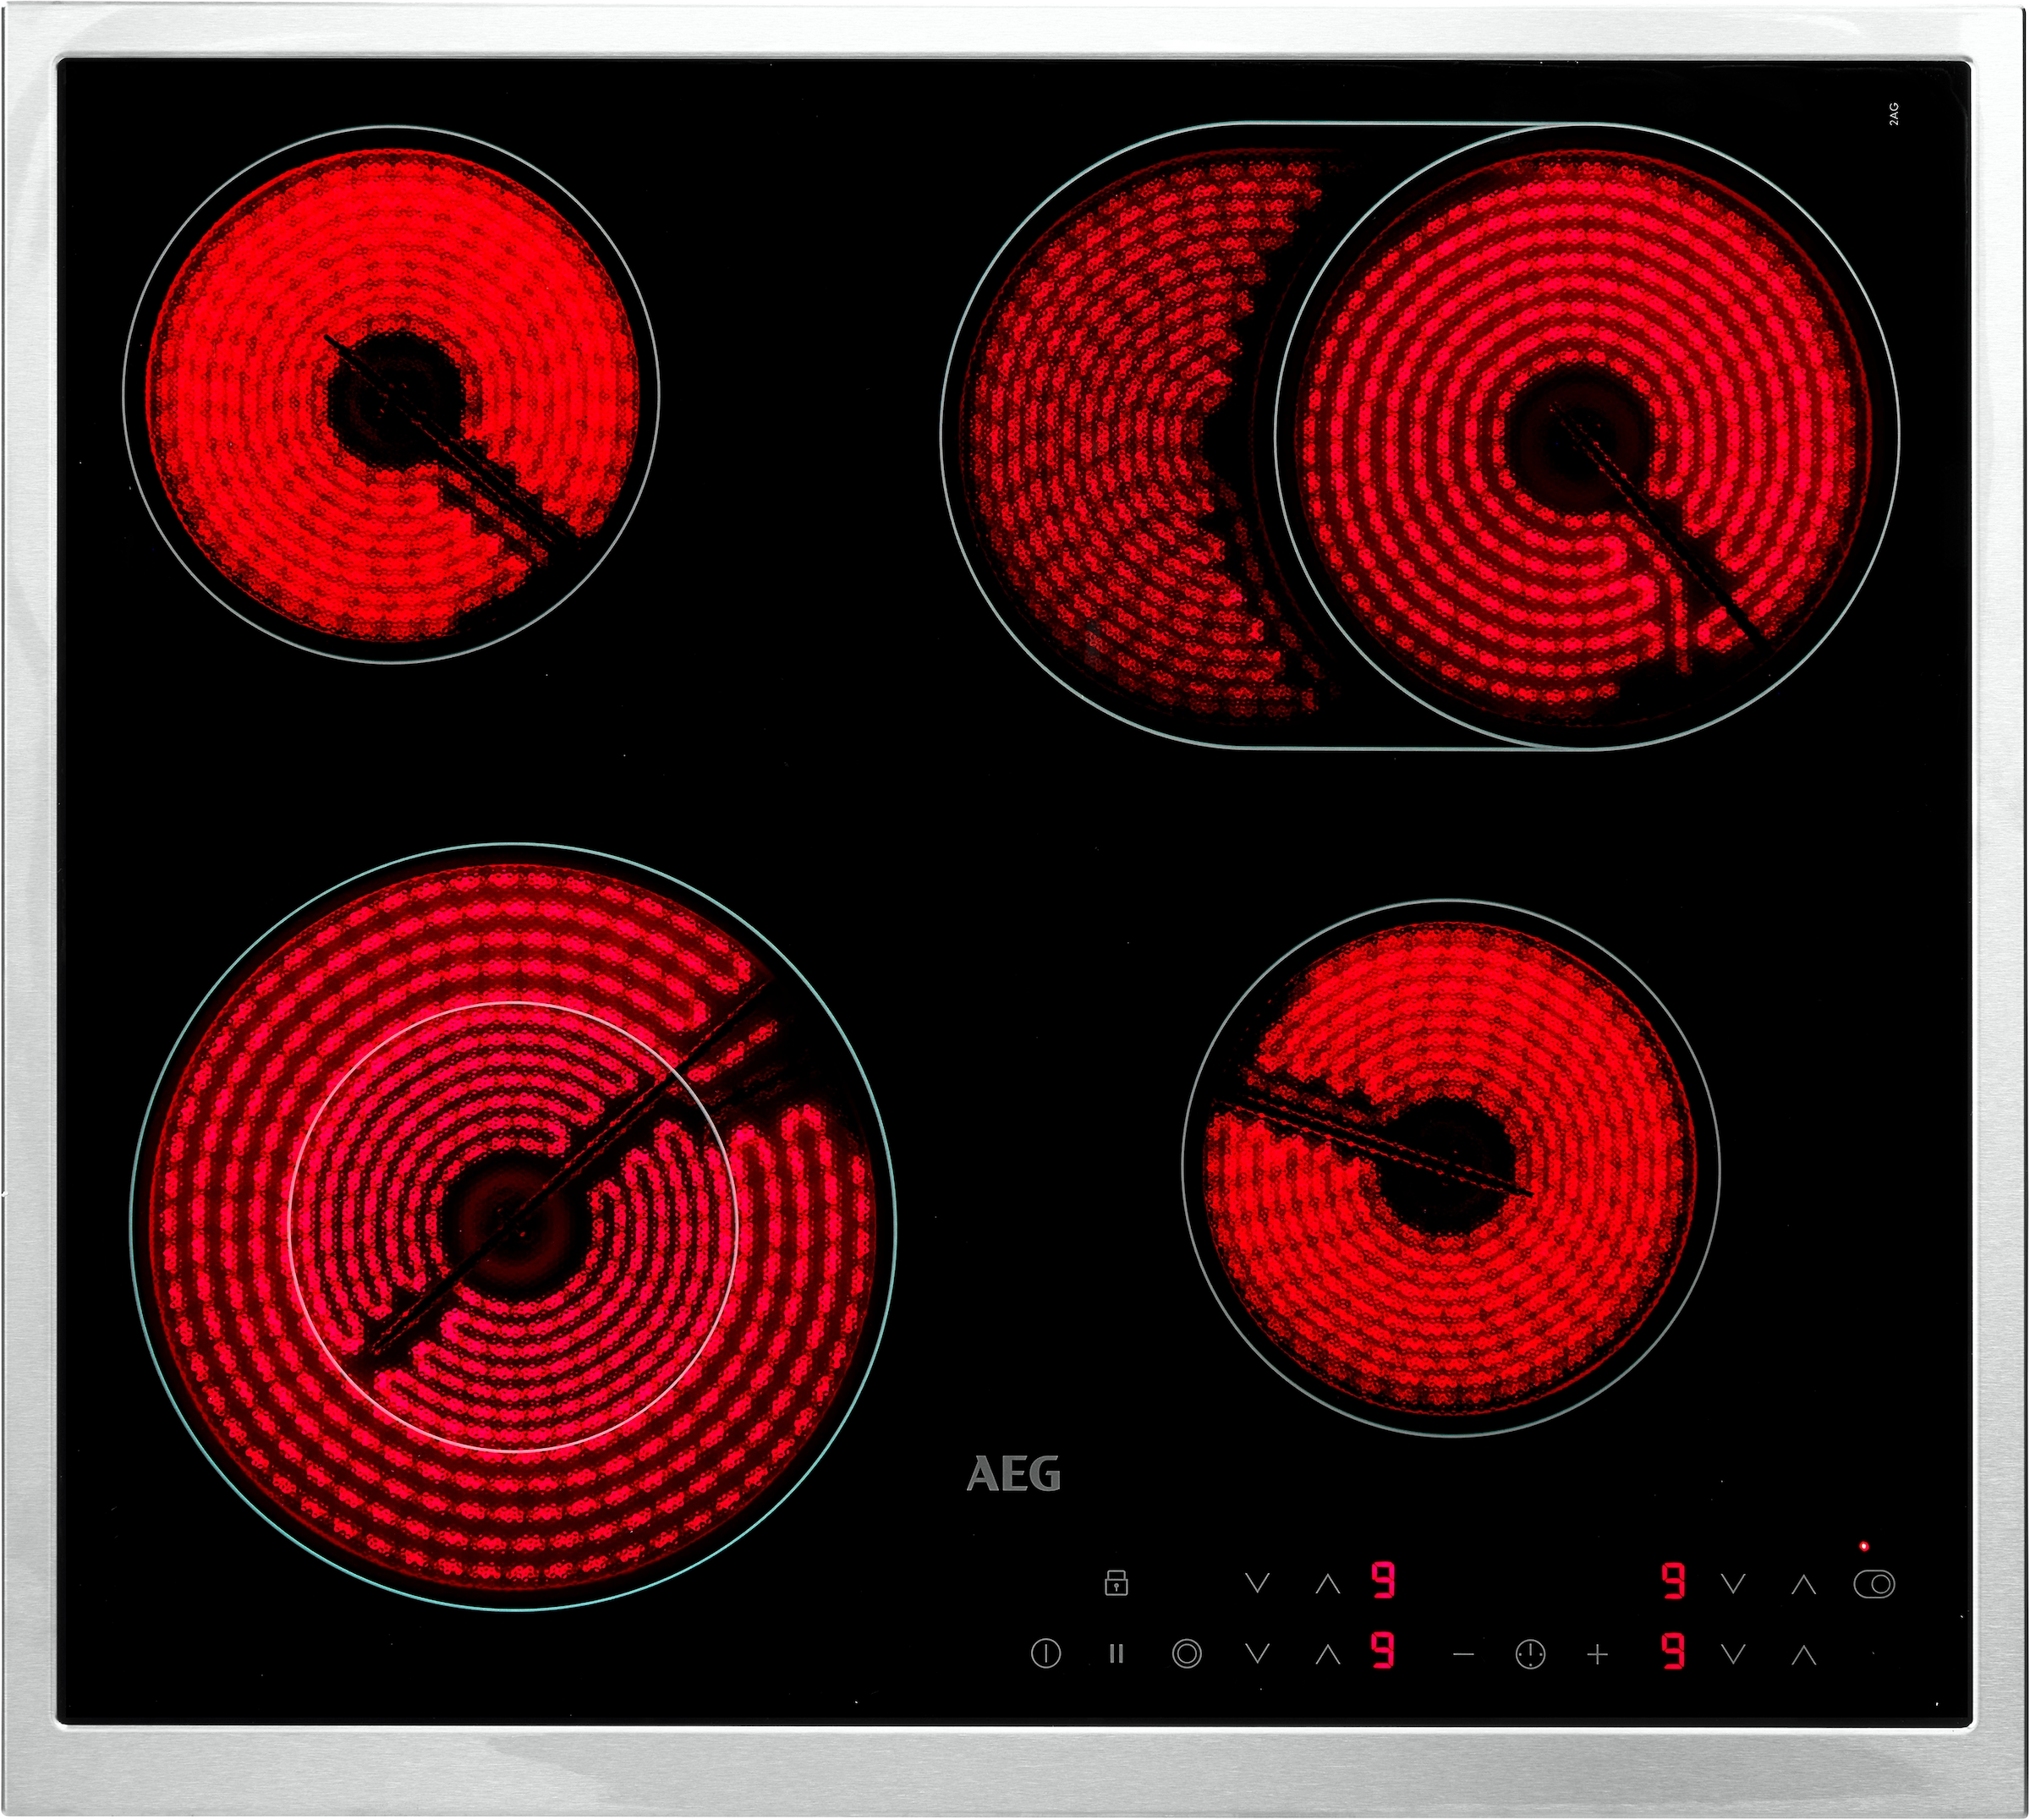Enable the hob lock to prevent changes
This screenshot has height=1820, width=2030.
click(x=1118, y=1583)
